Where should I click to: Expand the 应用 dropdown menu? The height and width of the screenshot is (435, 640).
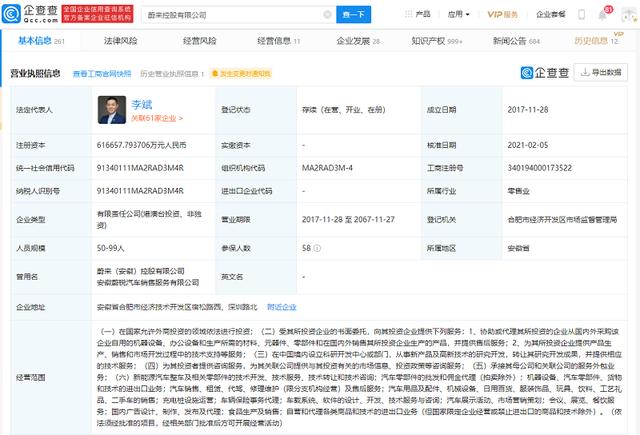click(x=458, y=14)
